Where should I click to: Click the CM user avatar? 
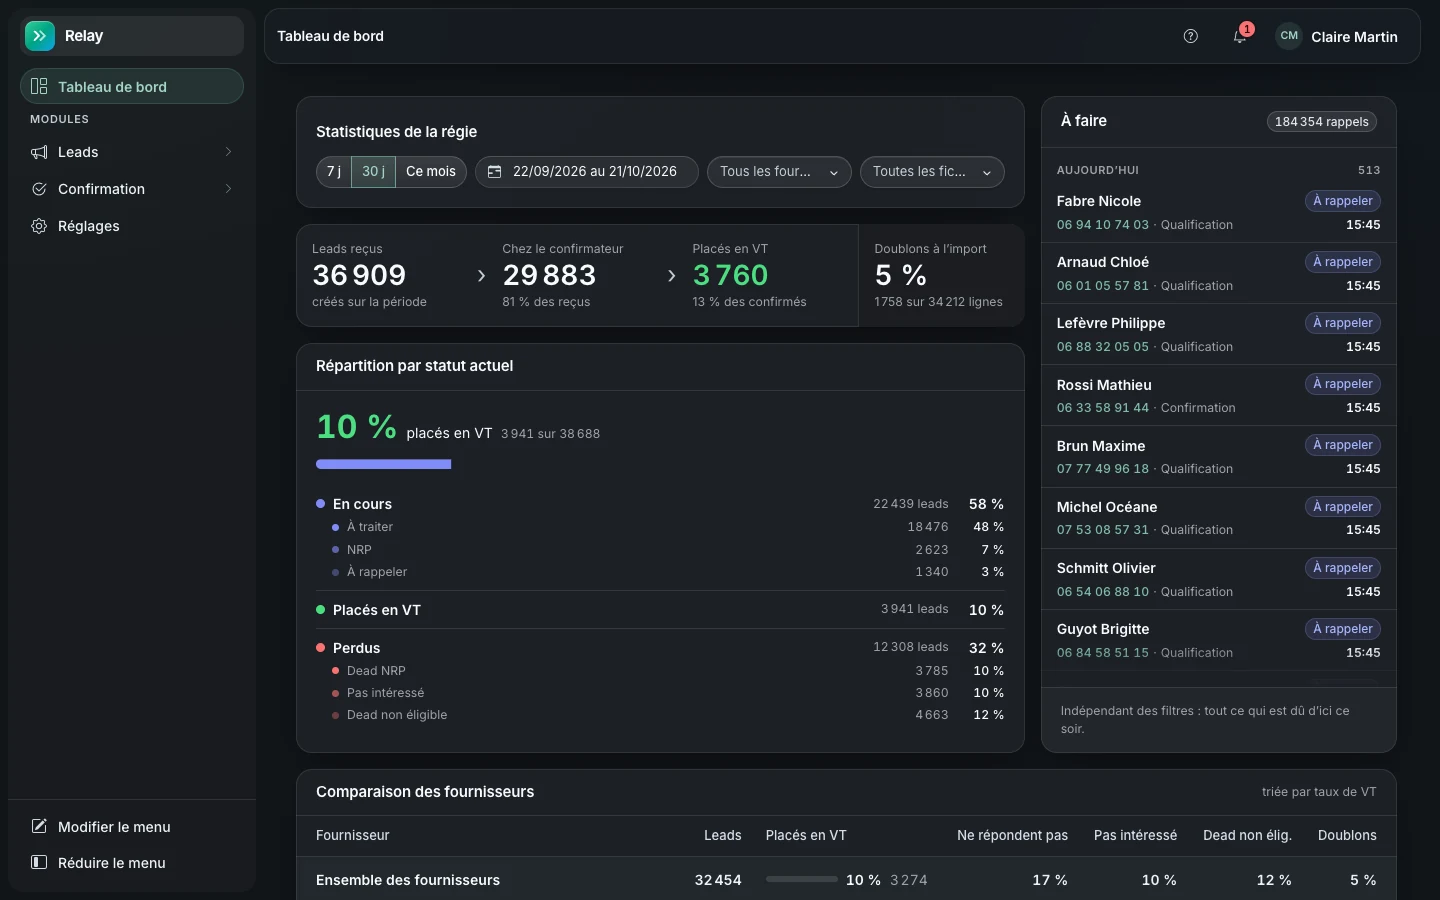point(1289,36)
